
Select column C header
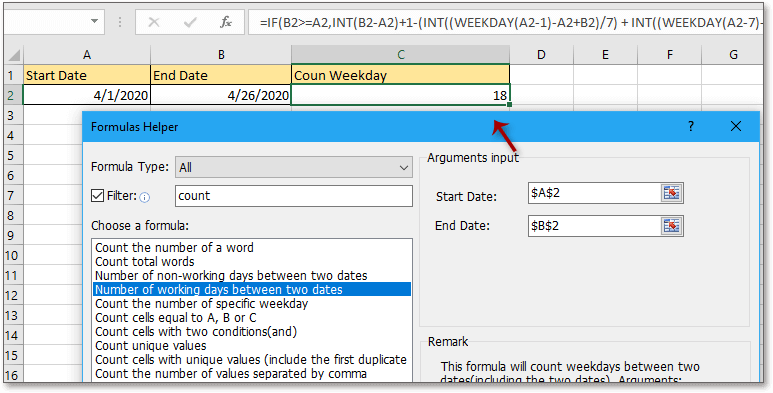tap(400, 55)
